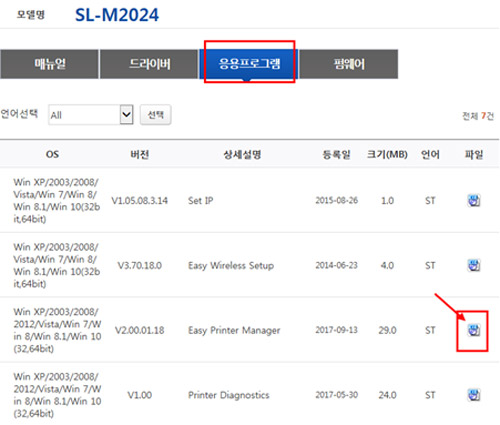This screenshot has height=425, width=500.
Task: Click the 선택 button
Action: tap(155, 115)
